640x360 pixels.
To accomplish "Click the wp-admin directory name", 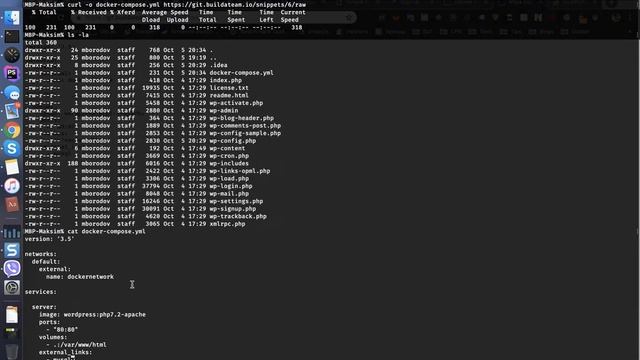I will pyautogui.click(x=224, y=111).
